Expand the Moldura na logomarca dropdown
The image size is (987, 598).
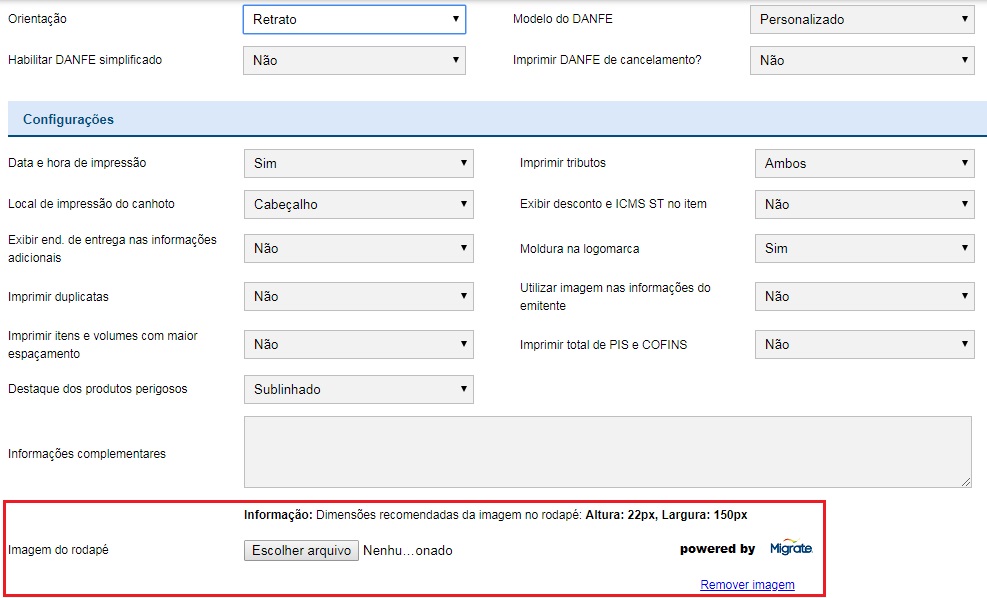pos(864,248)
